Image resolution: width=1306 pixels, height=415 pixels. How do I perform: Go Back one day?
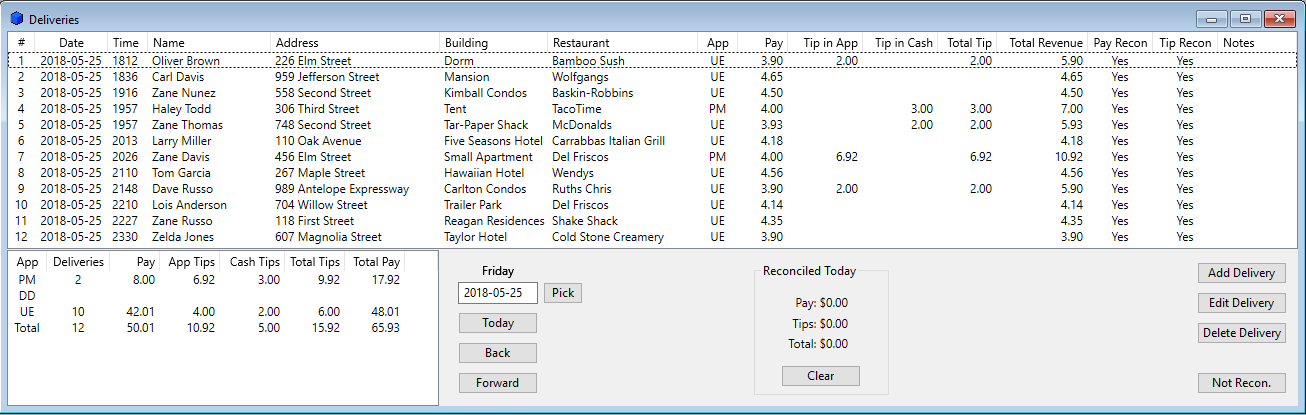point(498,353)
